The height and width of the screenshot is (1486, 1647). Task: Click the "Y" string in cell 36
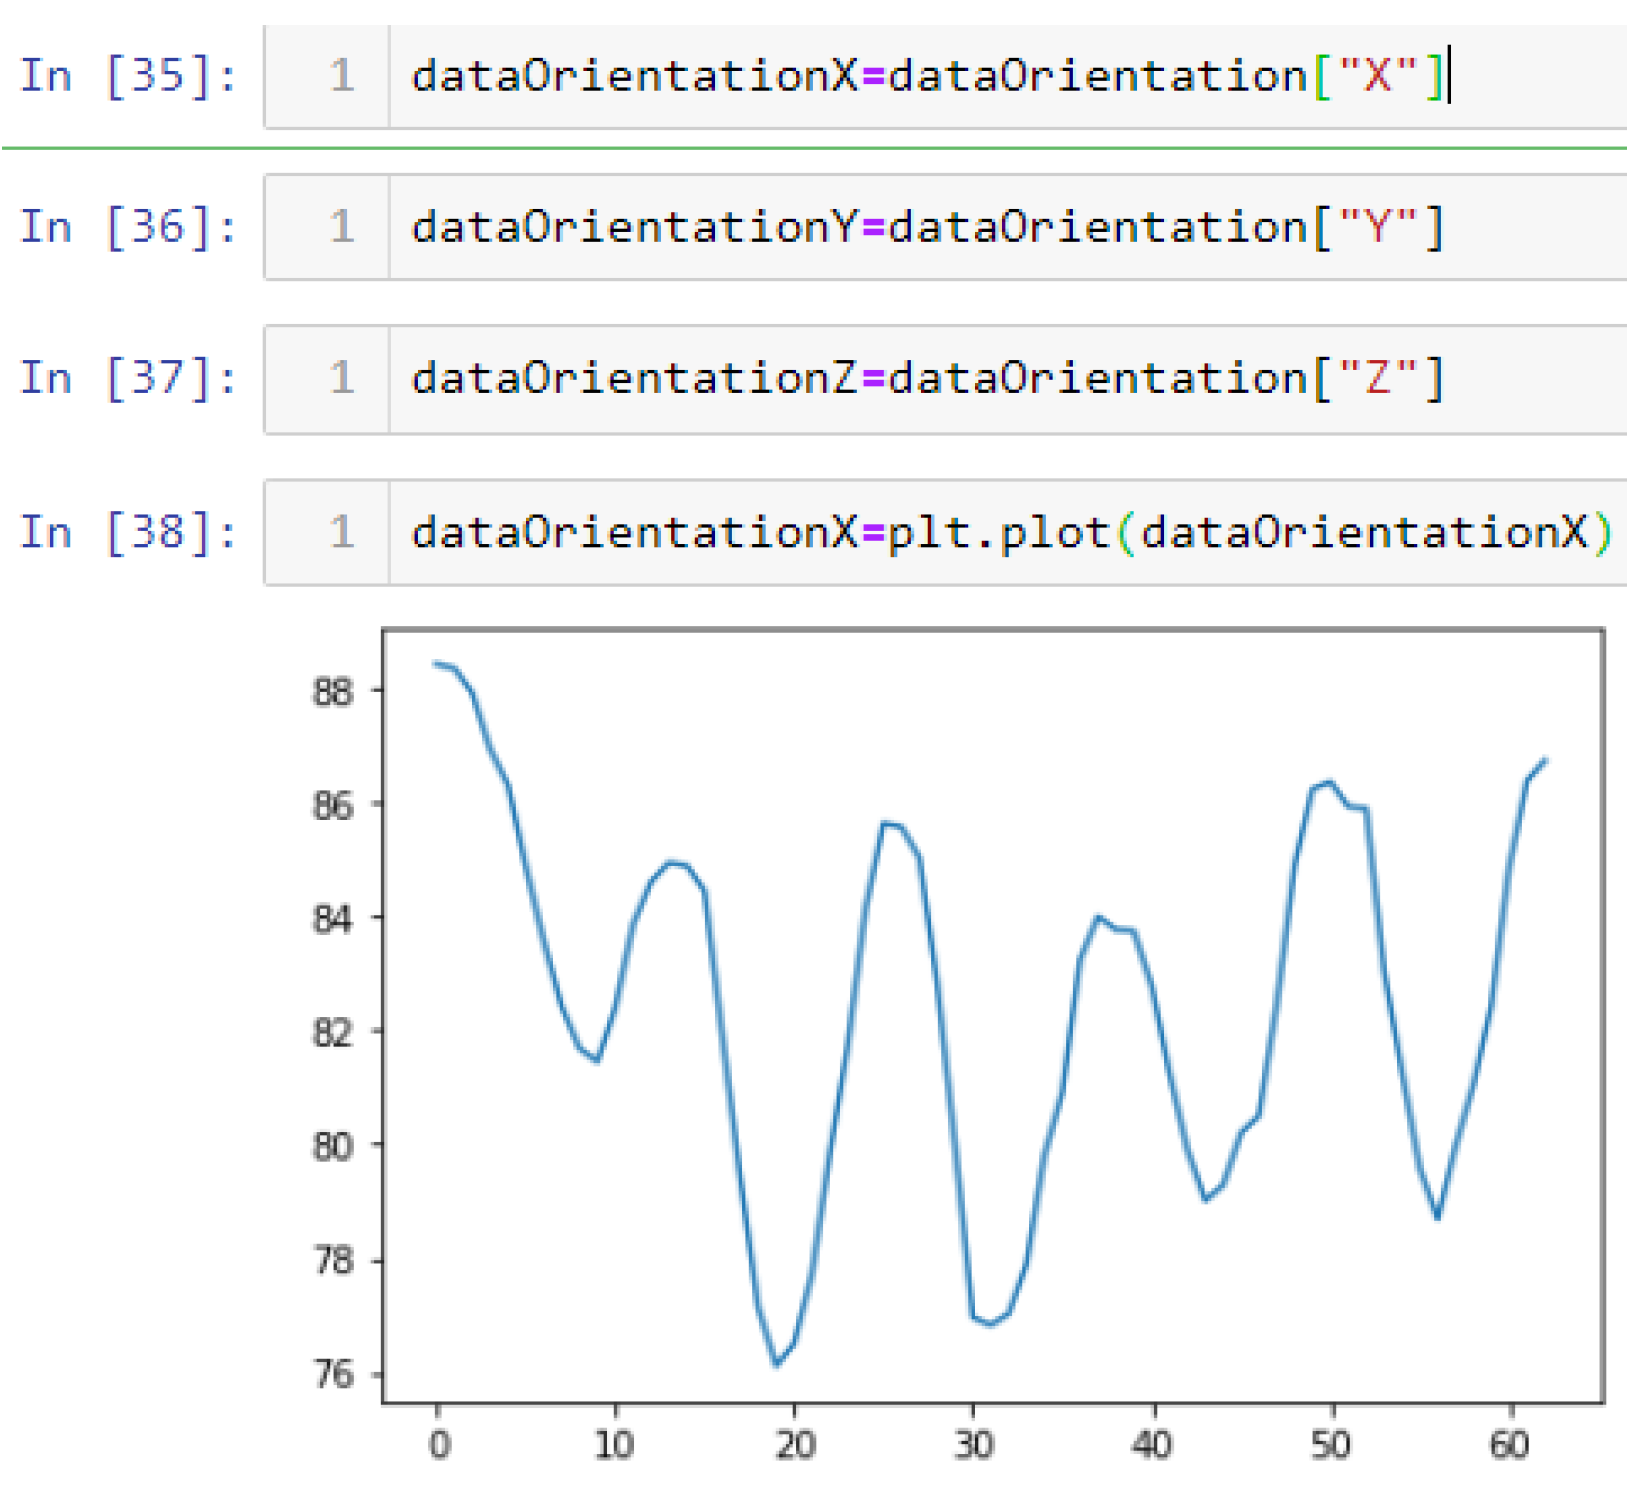(1378, 228)
